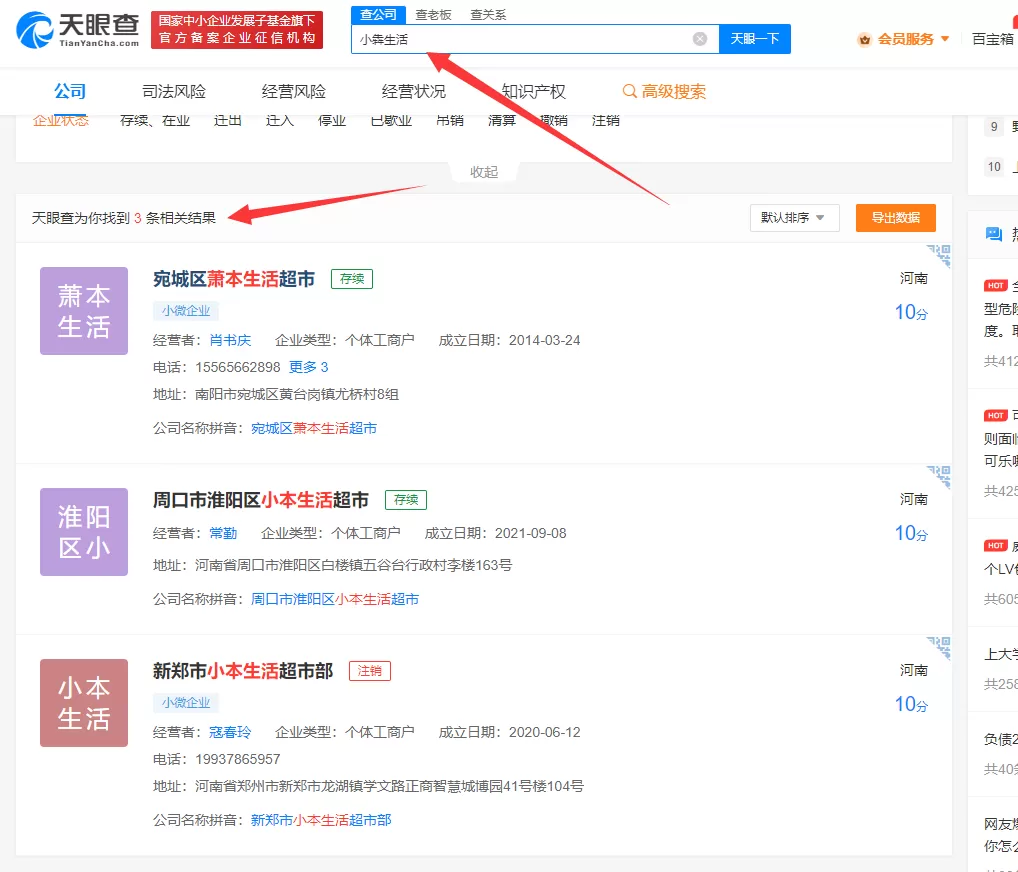Click the 小微企业 tag under 新郑市小本生活超市部

(186, 703)
